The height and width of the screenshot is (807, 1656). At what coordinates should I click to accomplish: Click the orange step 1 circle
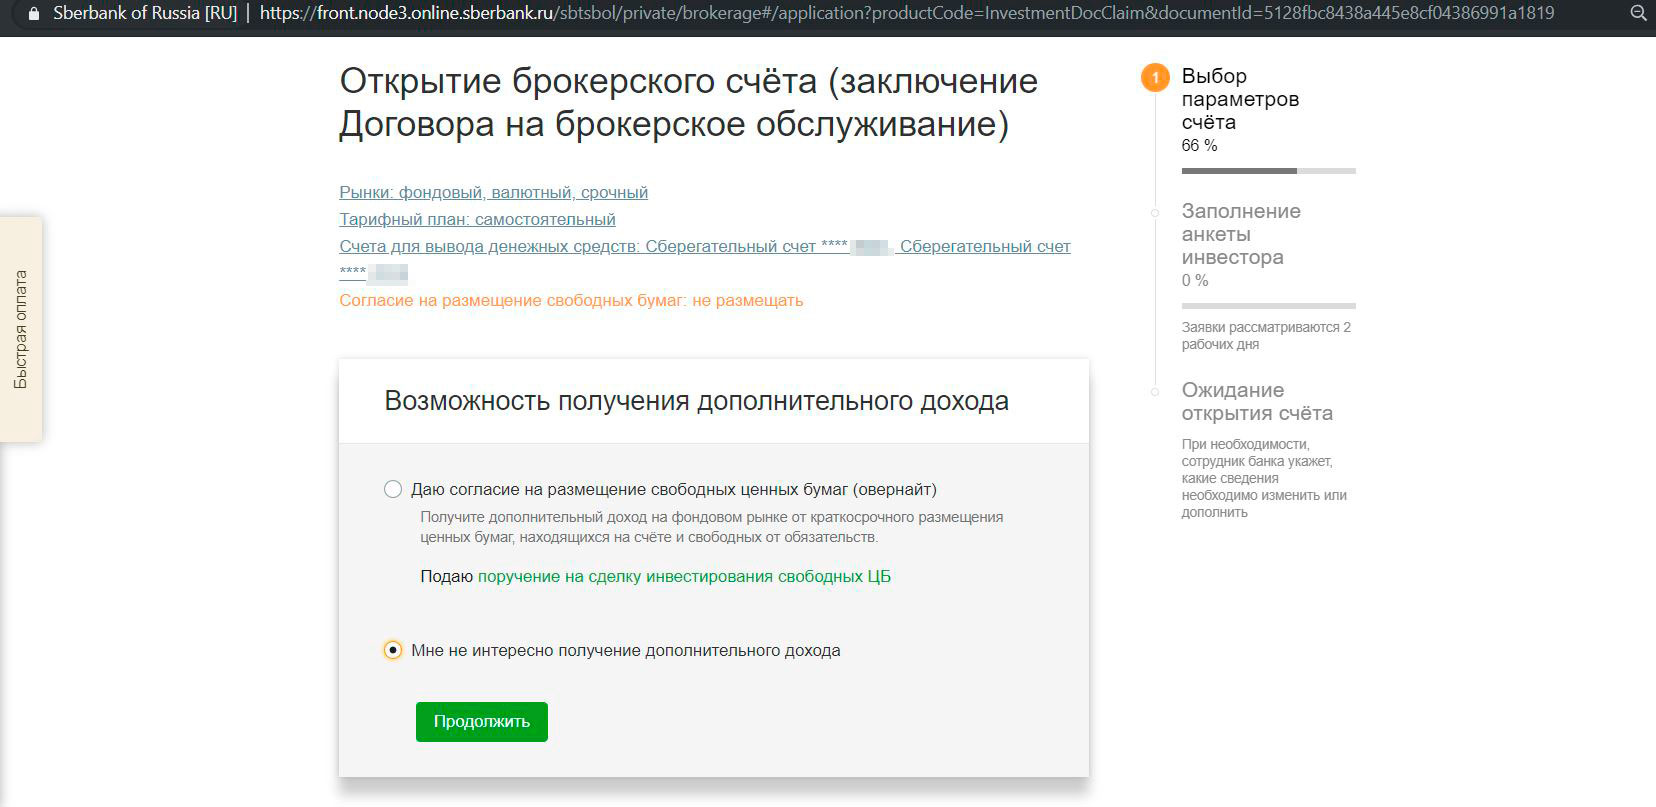coord(1155,78)
